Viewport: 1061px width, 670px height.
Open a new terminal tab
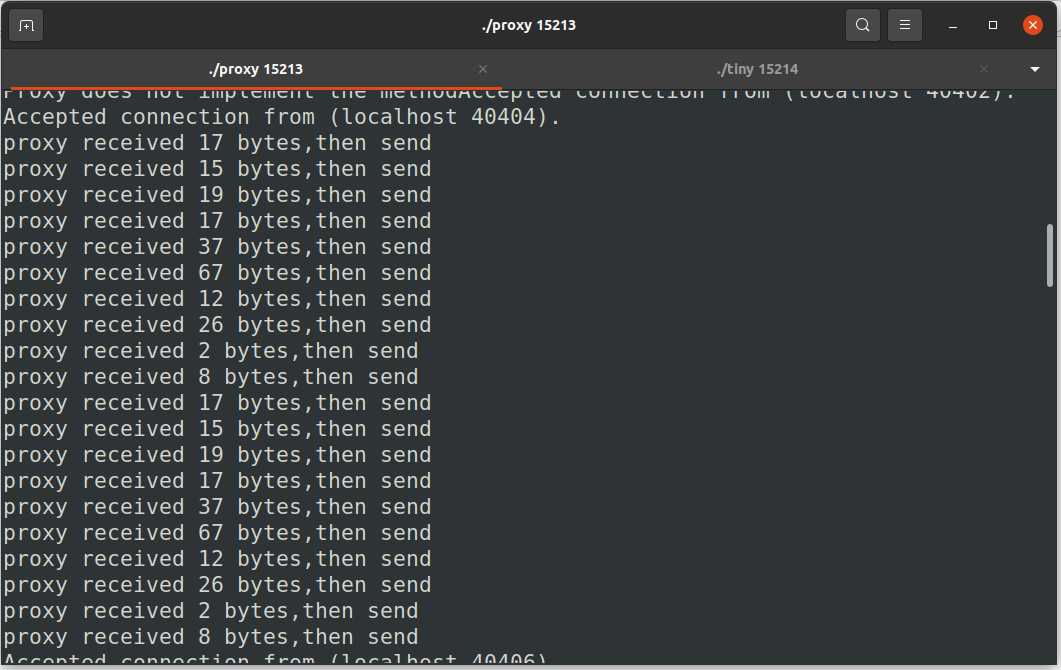pyautogui.click(x=26, y=25)
